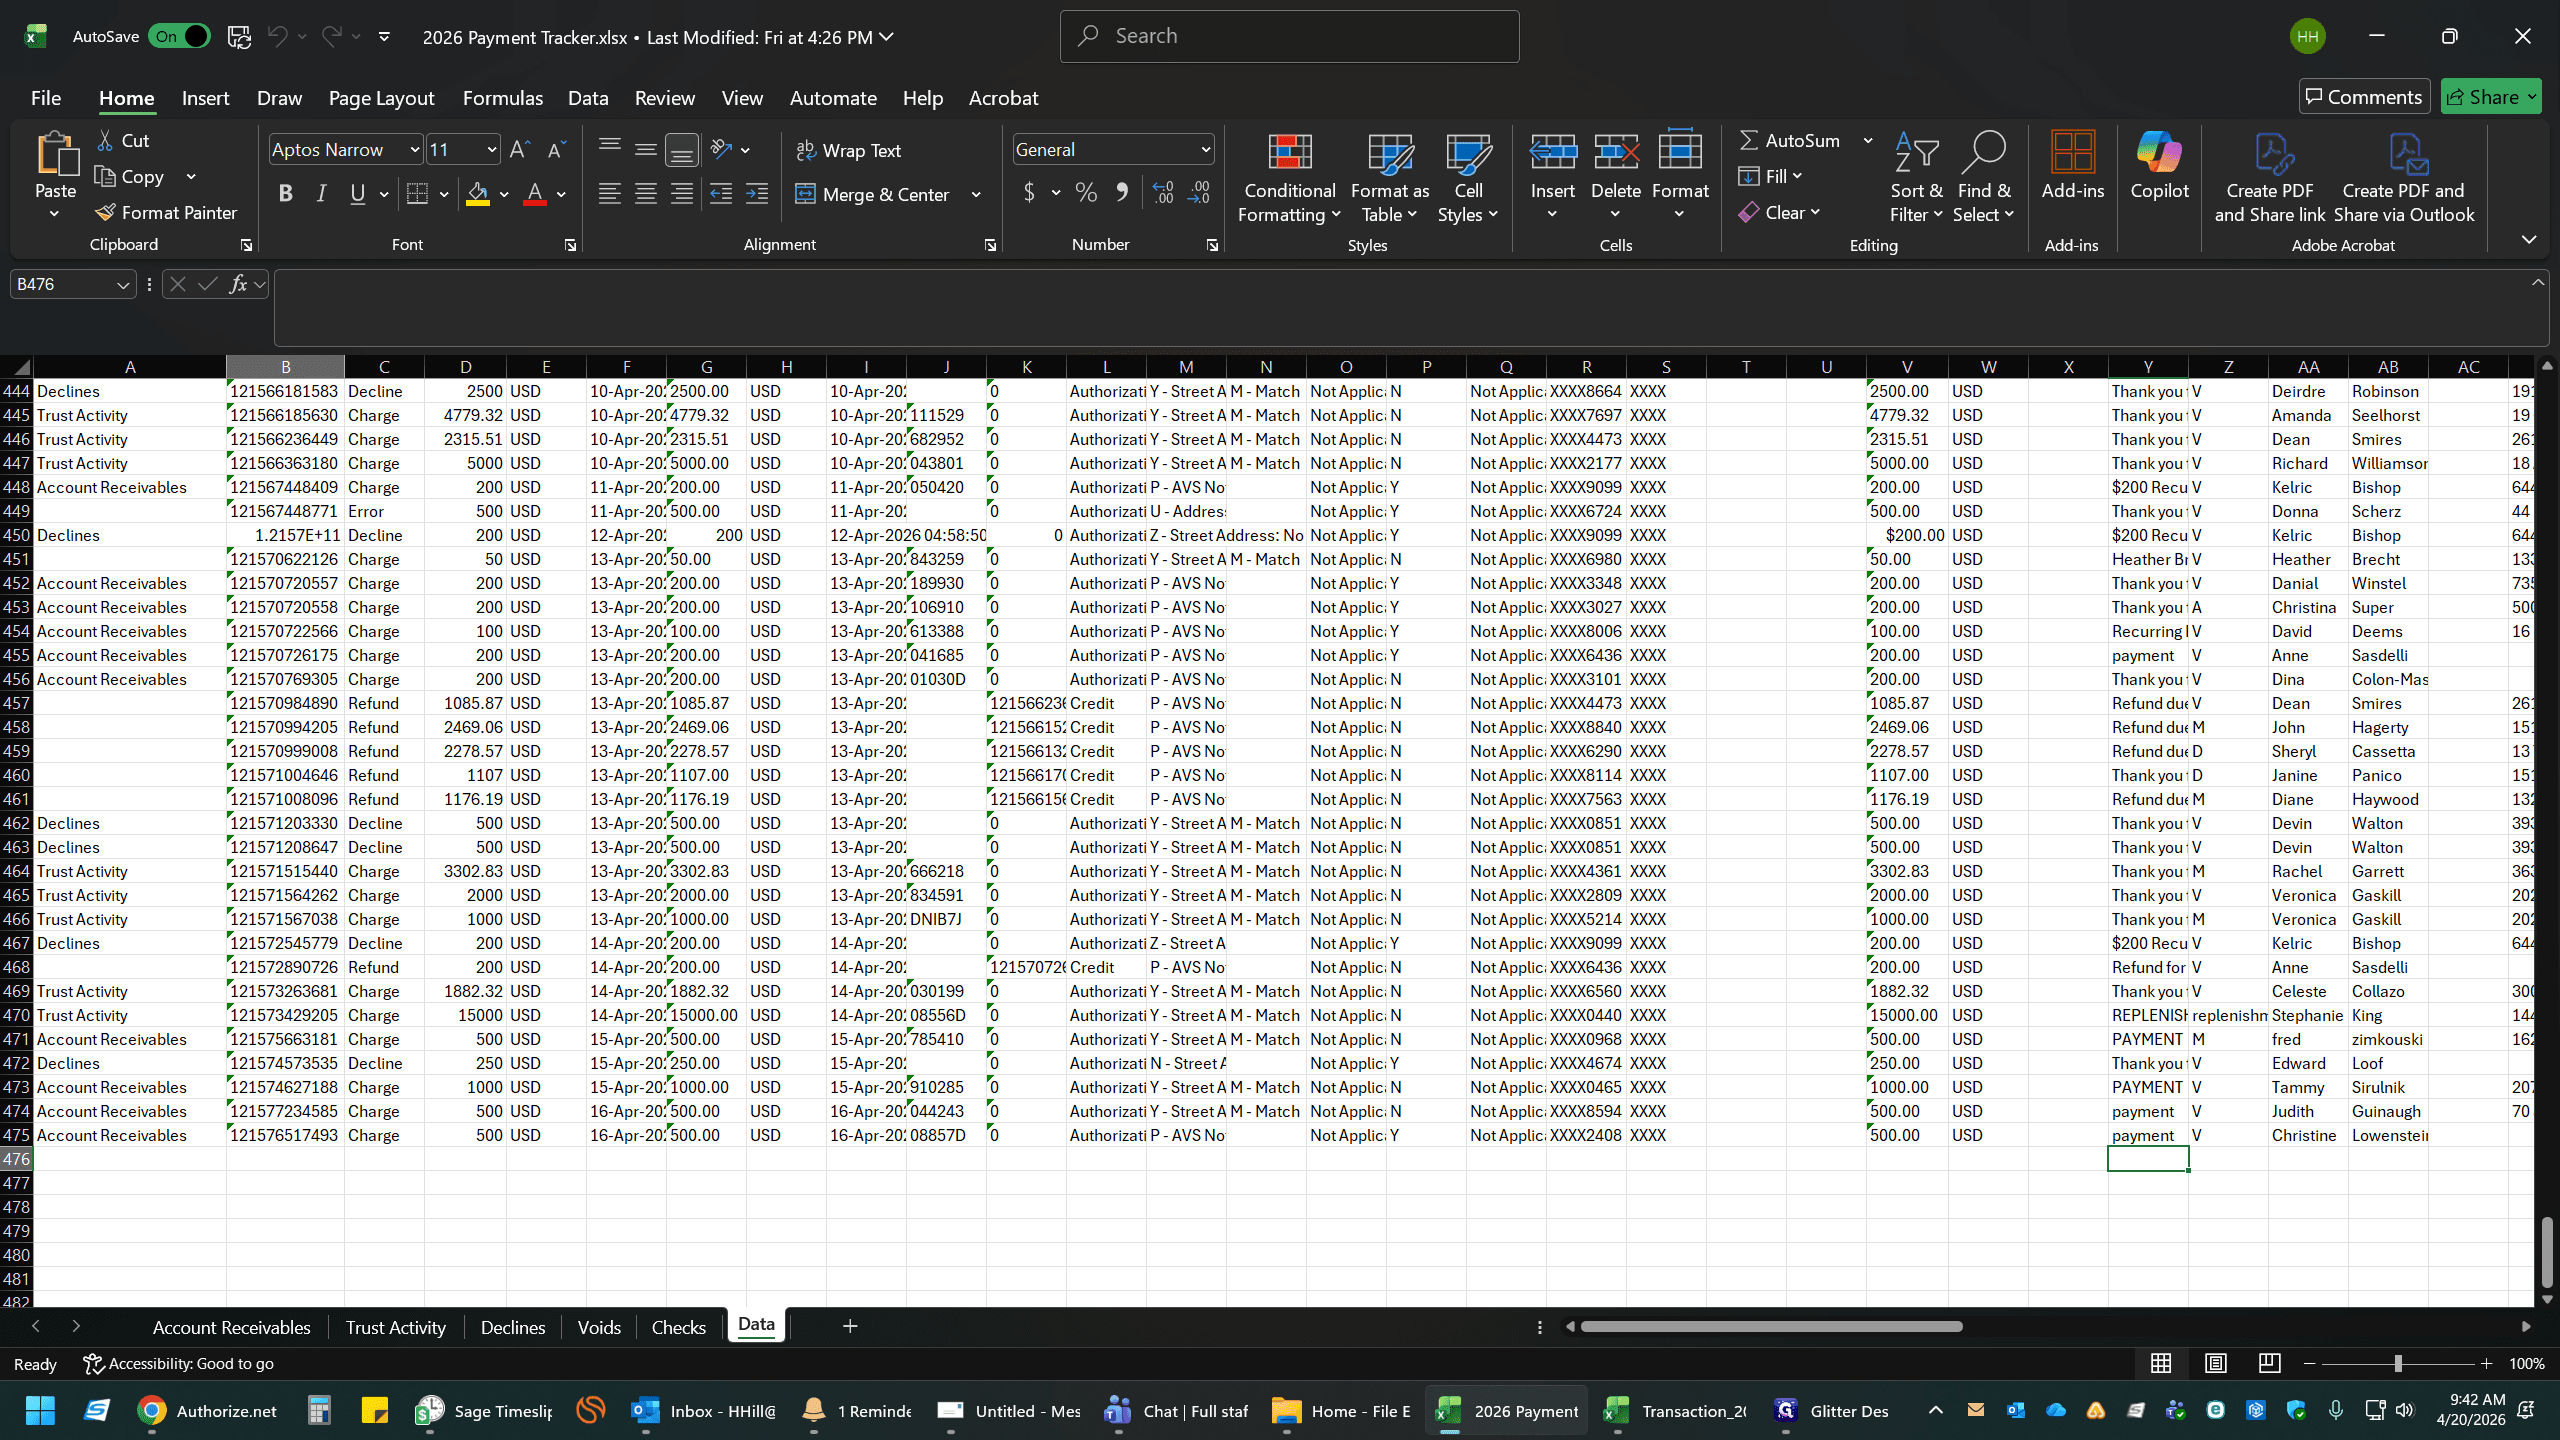
Task: Click the Paste clipboard icon
Action: tap(56, 155)
